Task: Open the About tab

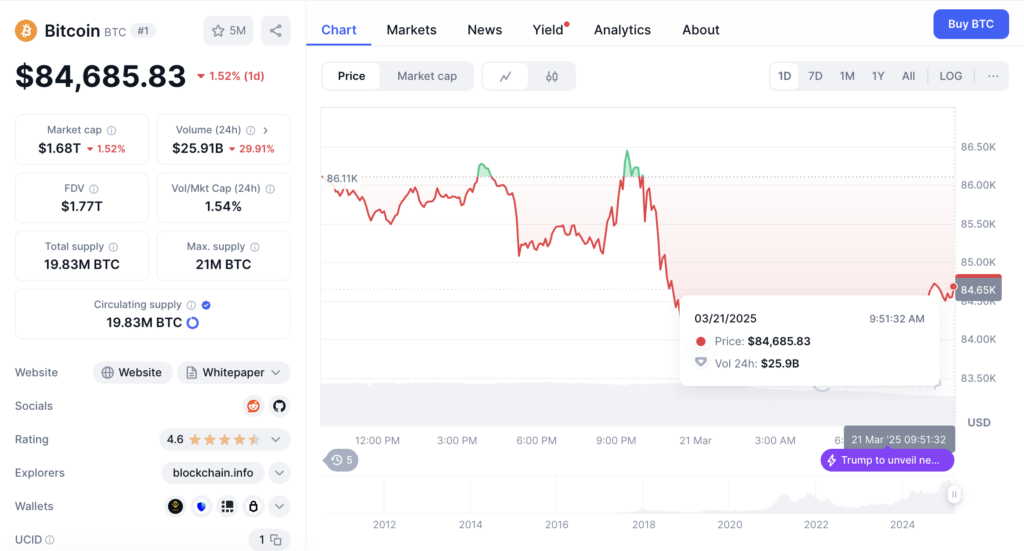Action: [x=701, y=30]
